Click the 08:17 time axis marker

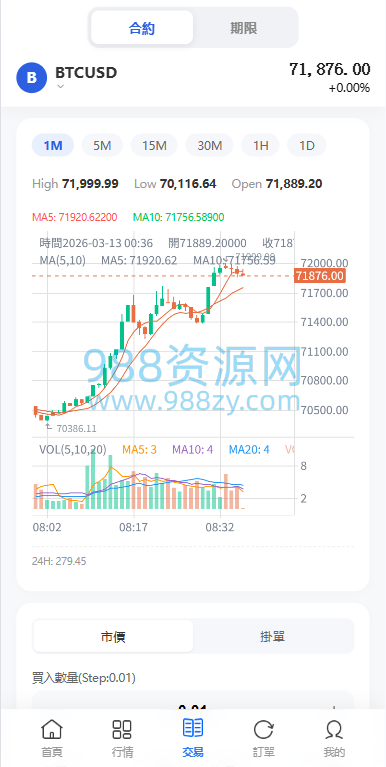(x=133, y=528)
